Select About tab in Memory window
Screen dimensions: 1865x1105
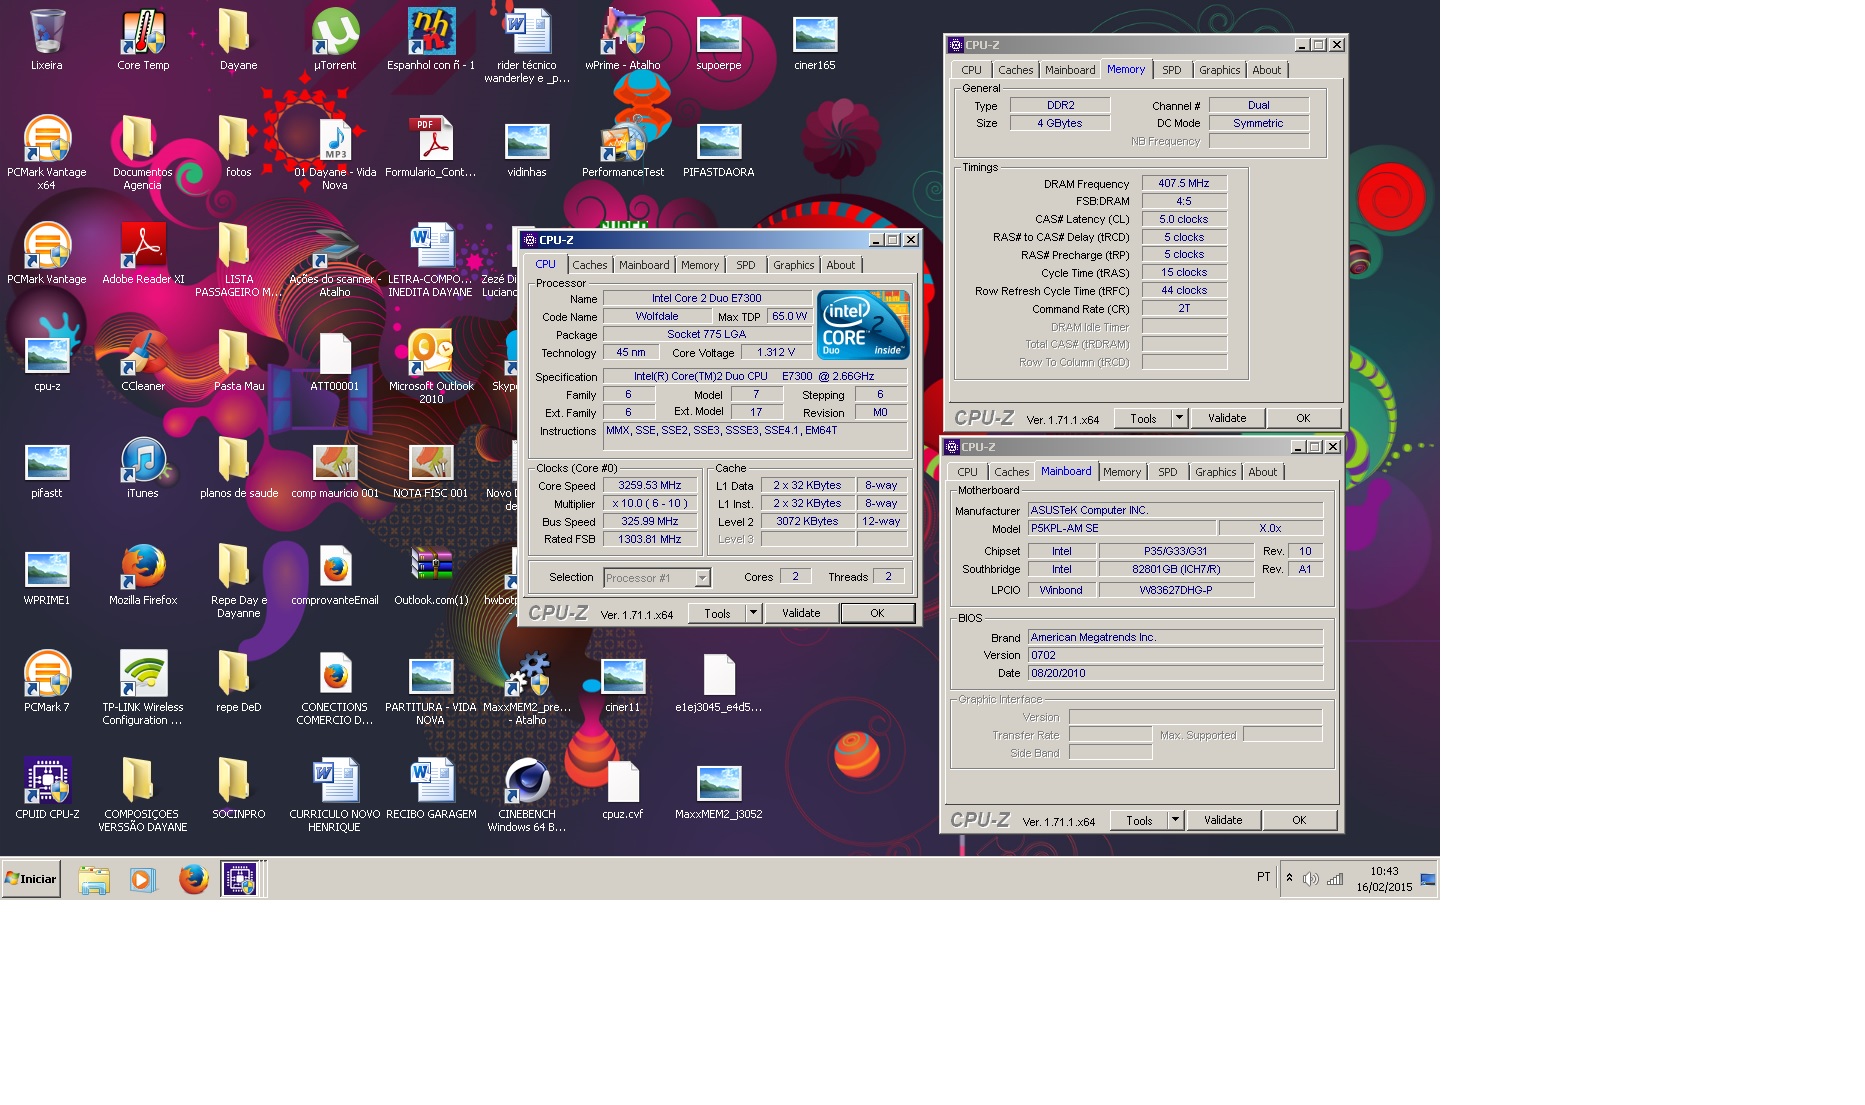[x=1267, y=70]
